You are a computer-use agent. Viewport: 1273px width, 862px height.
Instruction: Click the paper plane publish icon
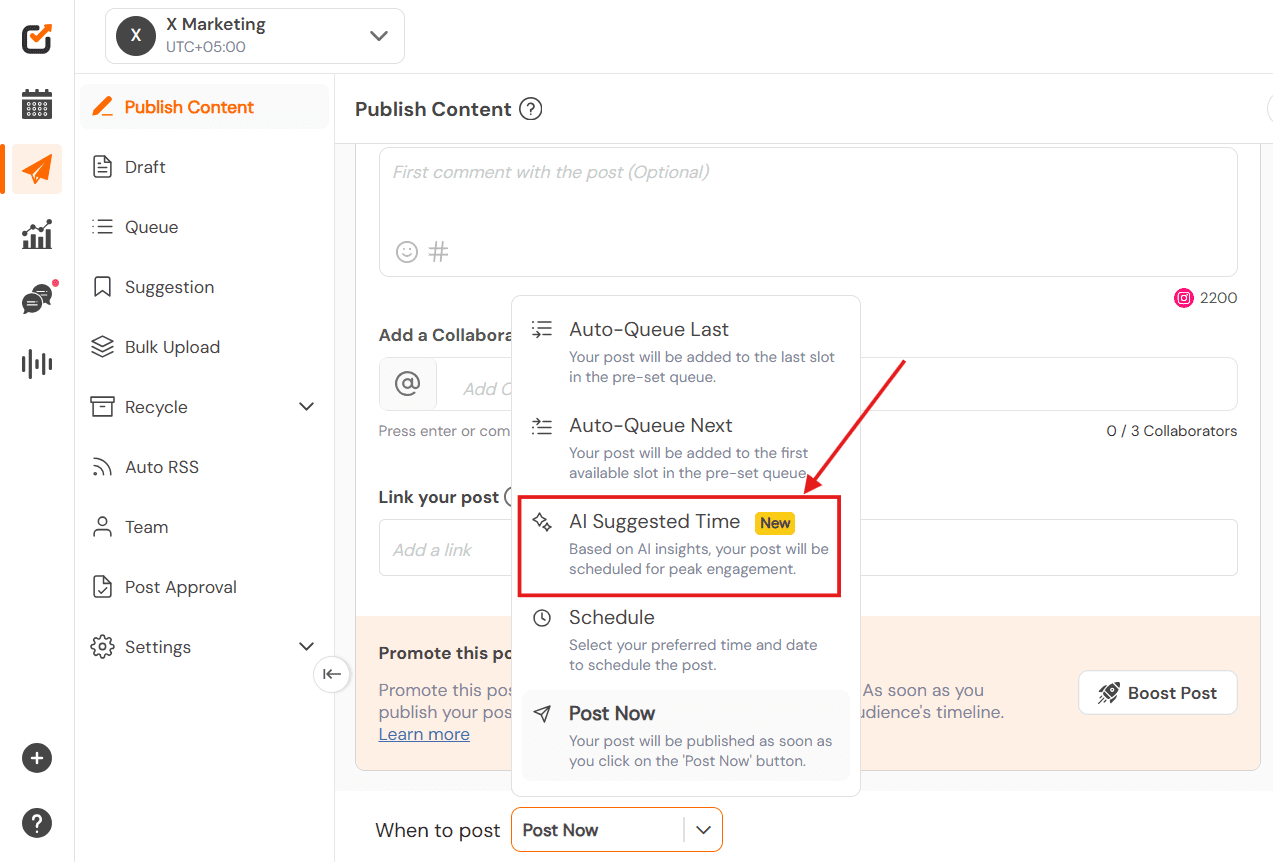[x=37, y=169]
